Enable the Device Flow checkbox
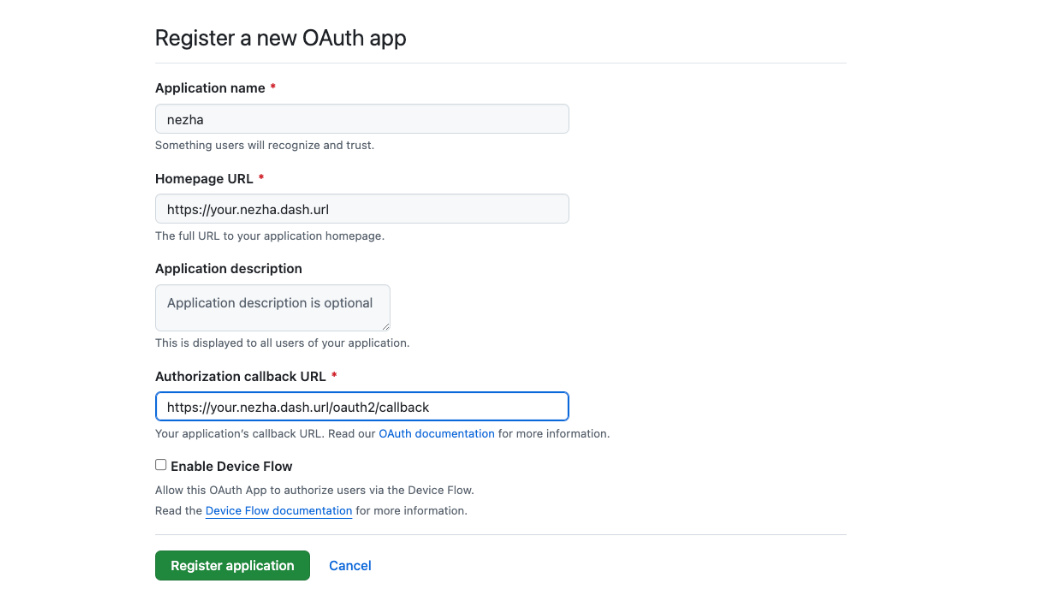 click(161, 465)
